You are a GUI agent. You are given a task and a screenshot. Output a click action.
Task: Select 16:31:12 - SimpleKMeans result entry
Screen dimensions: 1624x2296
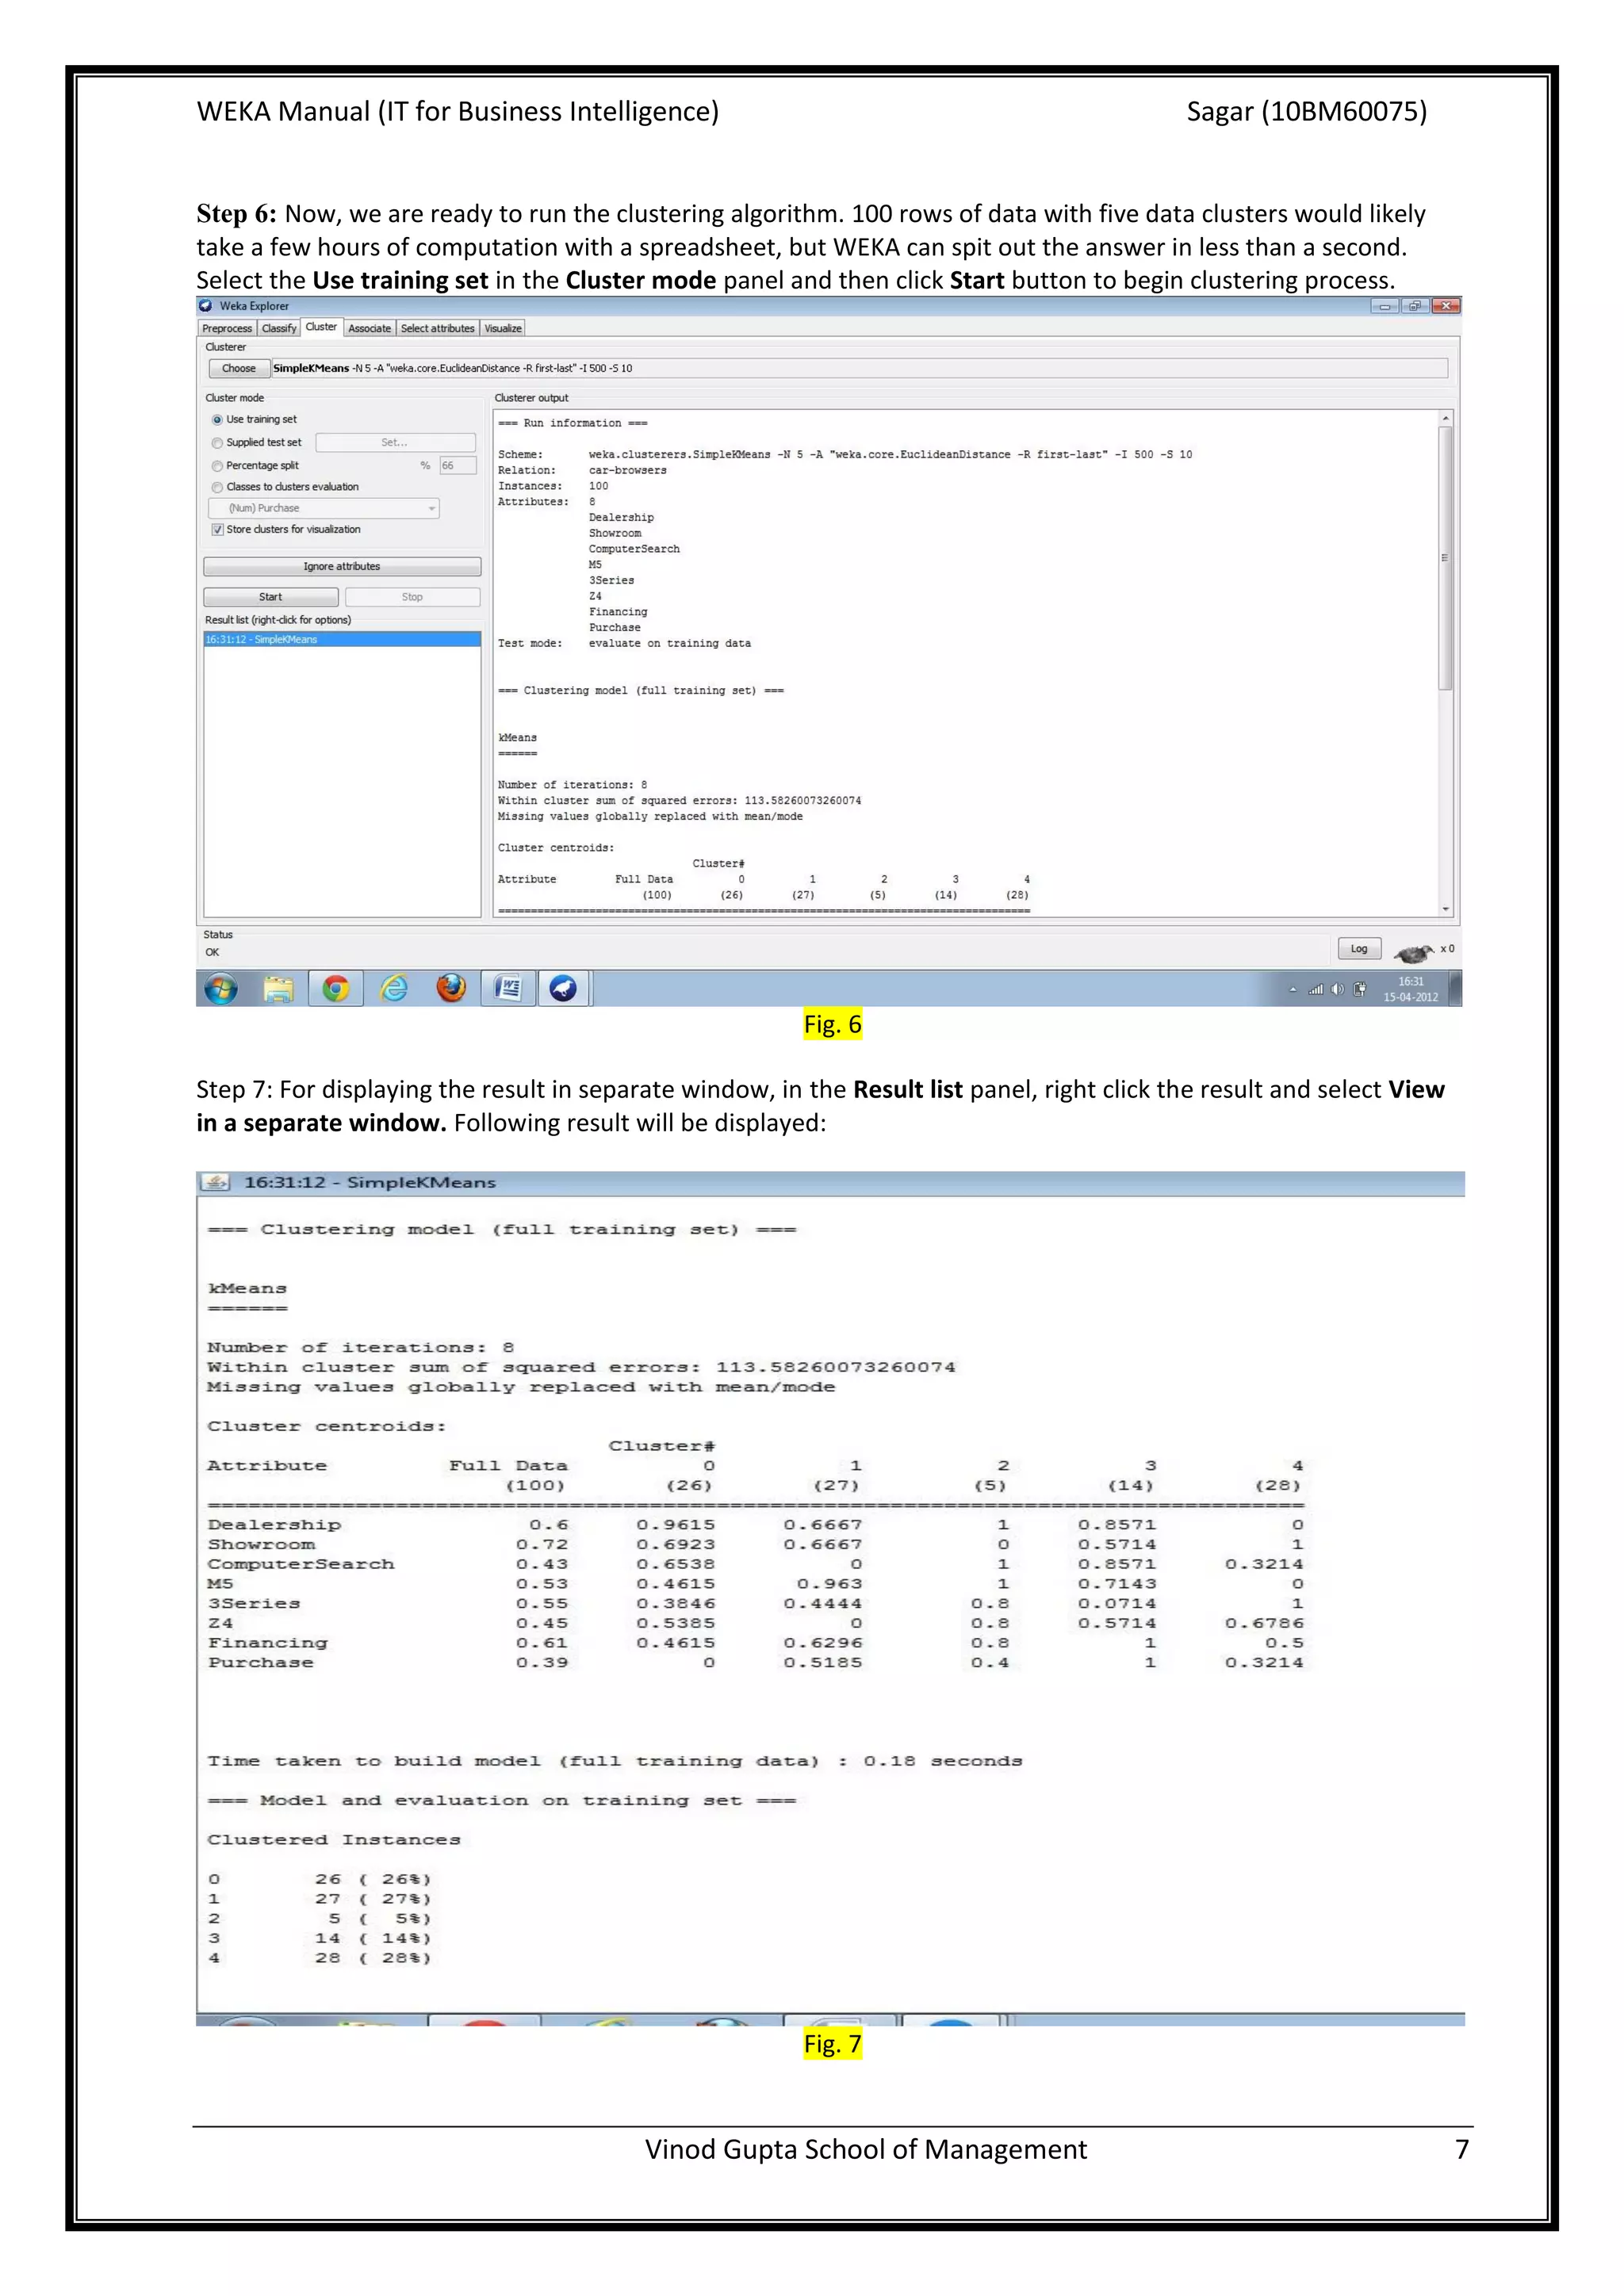(x=342, y=639)
